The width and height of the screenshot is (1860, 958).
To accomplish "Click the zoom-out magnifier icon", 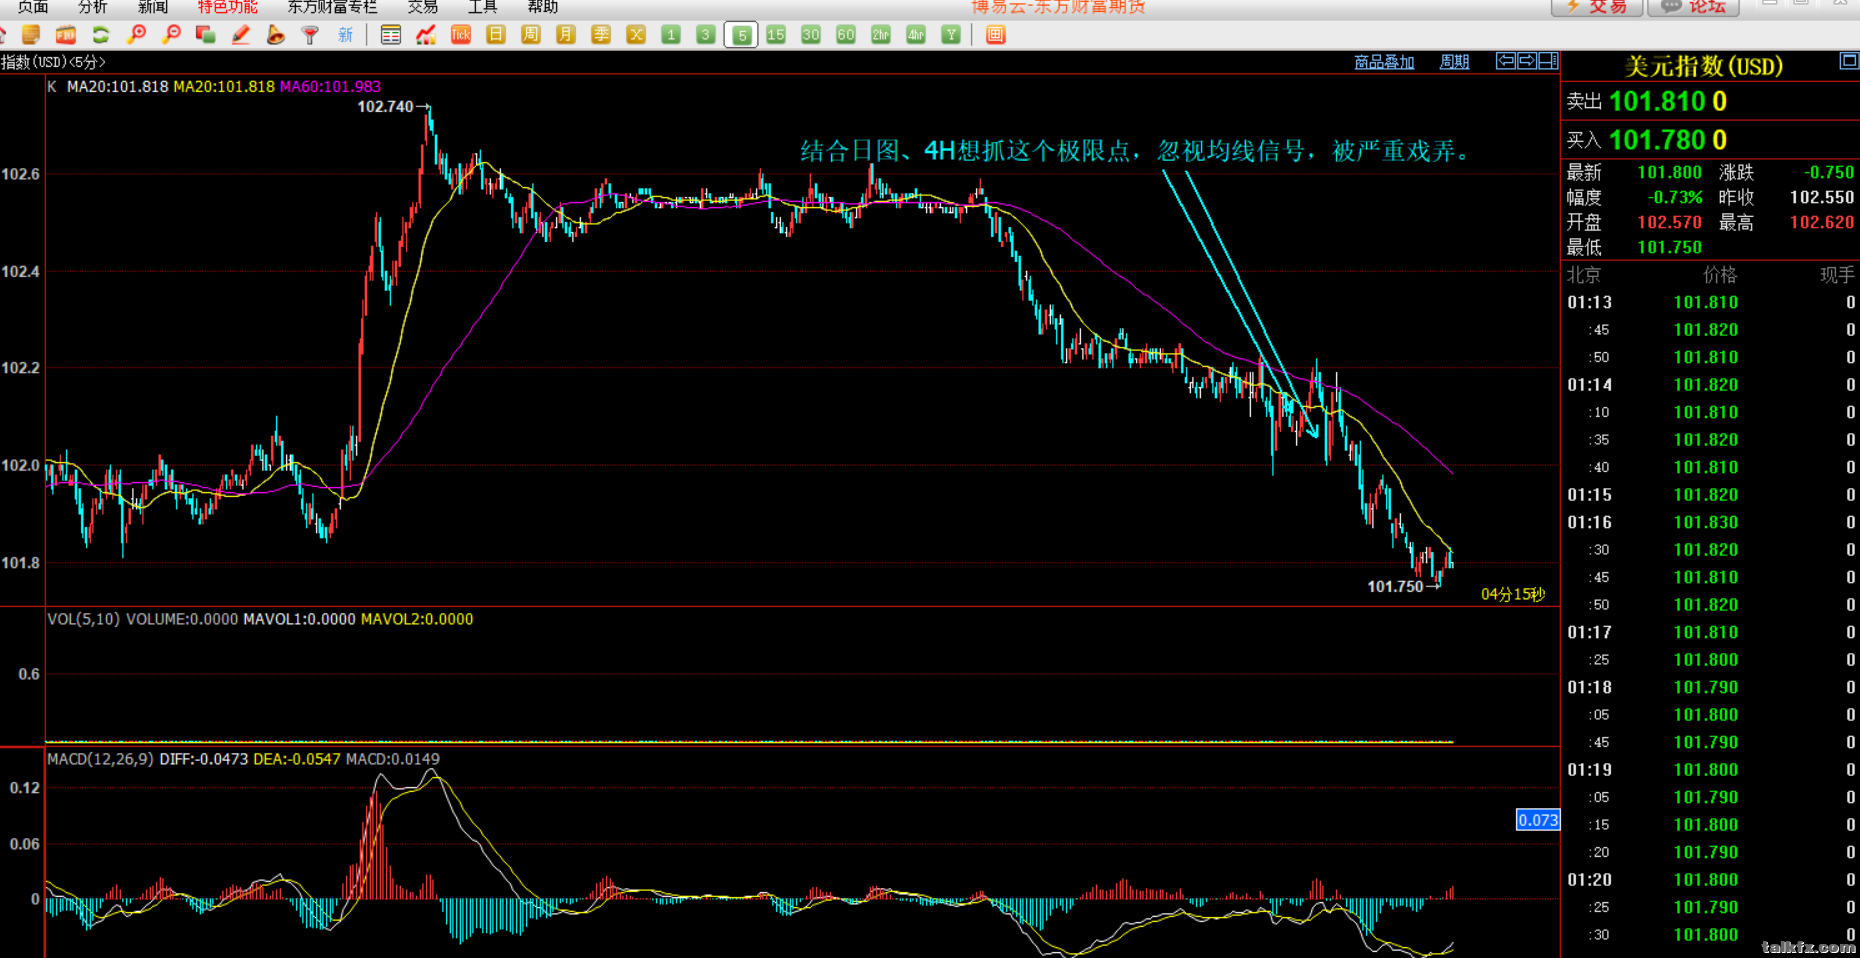I will pos(171,35).
